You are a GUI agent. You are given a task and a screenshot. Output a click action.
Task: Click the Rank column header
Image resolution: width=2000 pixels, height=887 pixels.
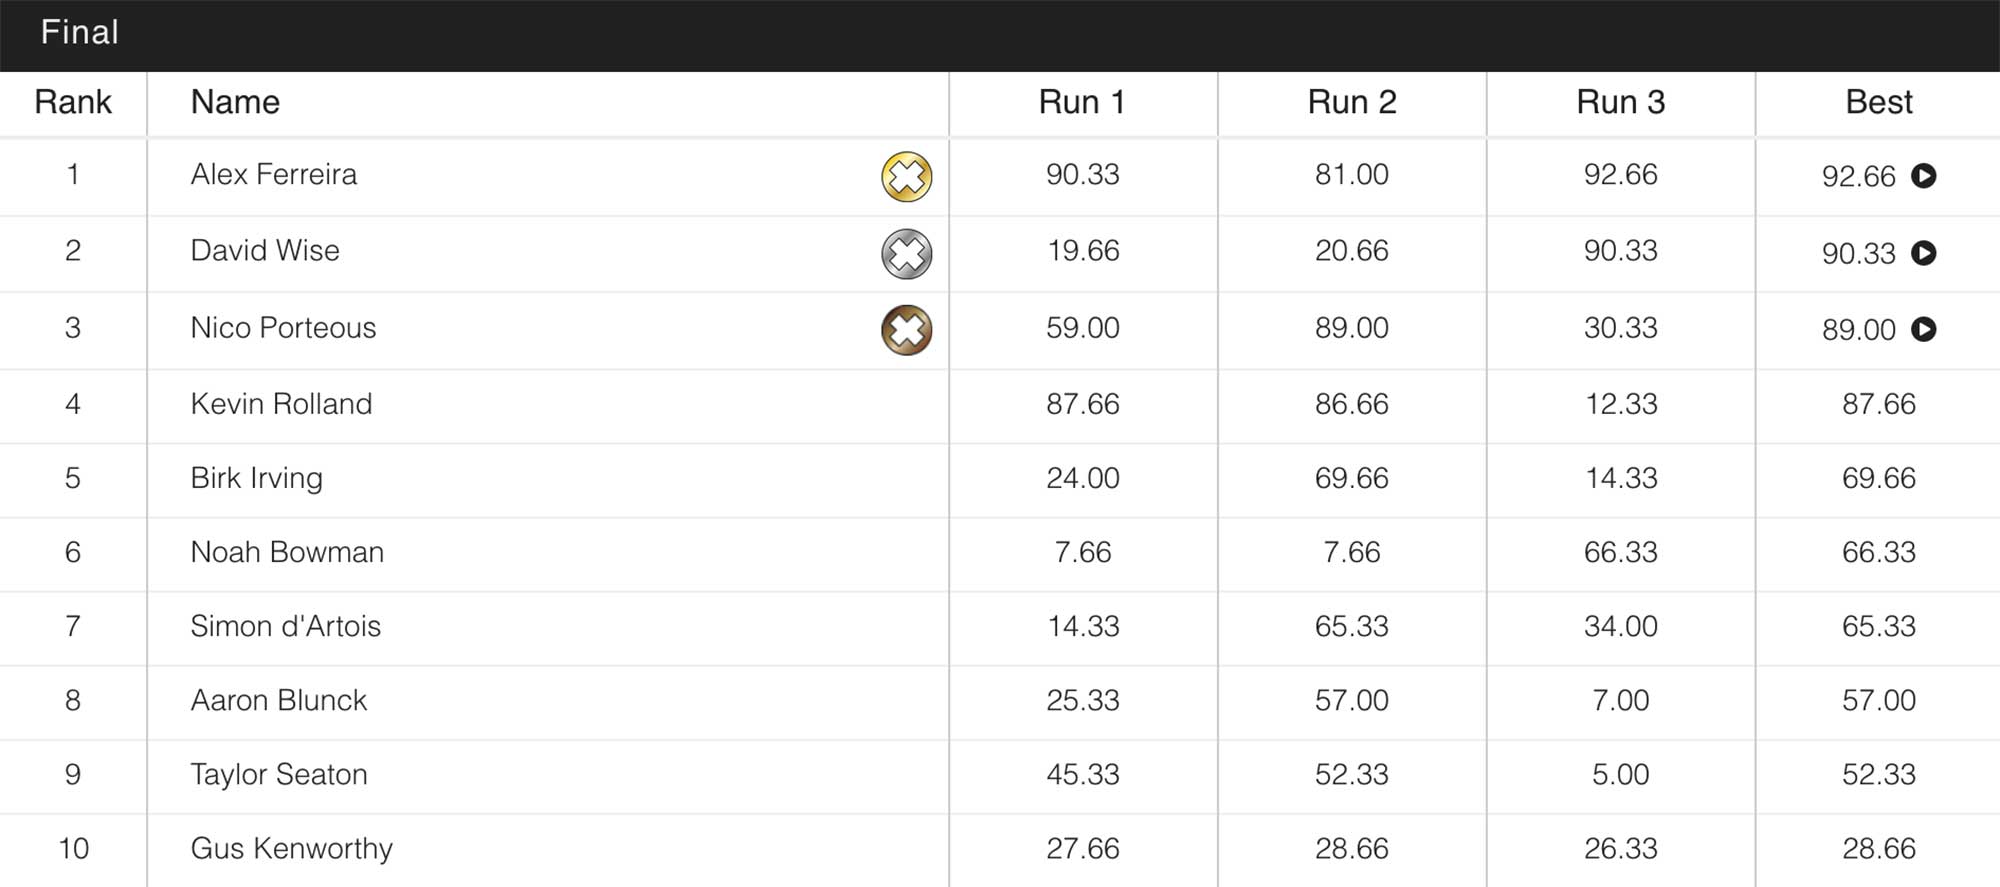click(x=73, y=102)
